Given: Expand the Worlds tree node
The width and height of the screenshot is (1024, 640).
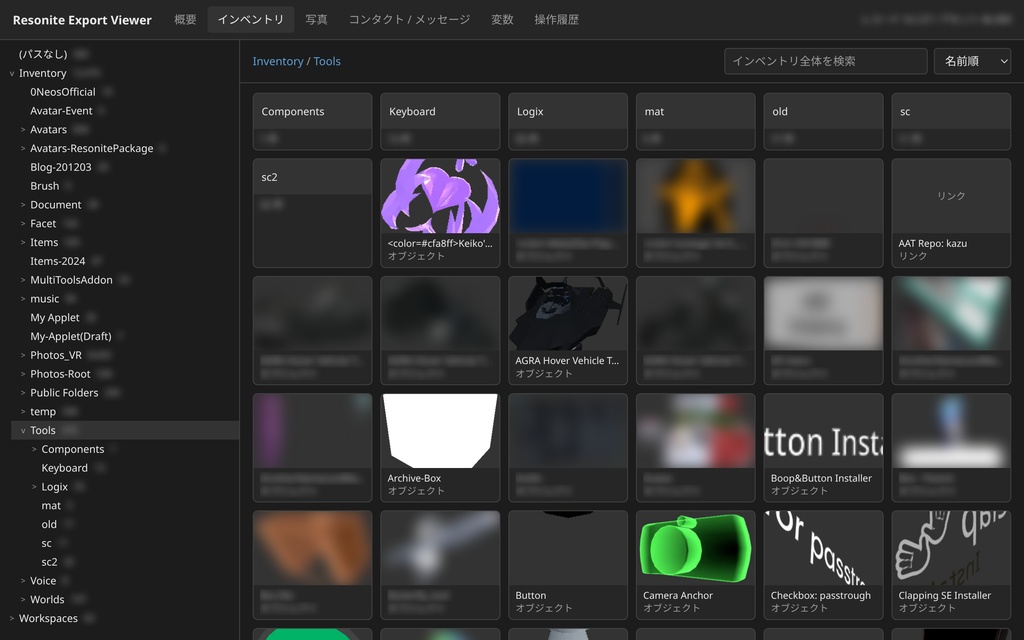Looking at the screenshot, I should (x=23, y=600).
